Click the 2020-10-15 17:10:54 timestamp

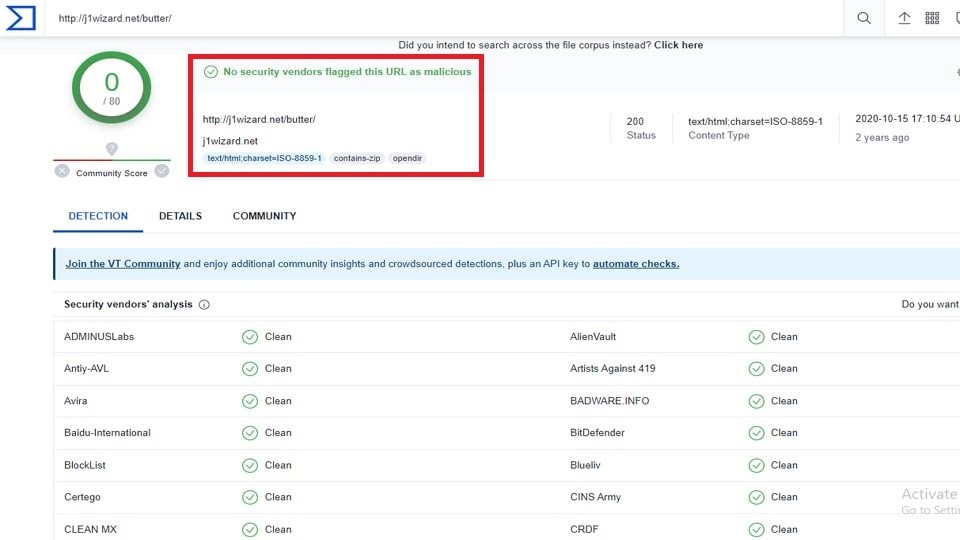(903, 119)
